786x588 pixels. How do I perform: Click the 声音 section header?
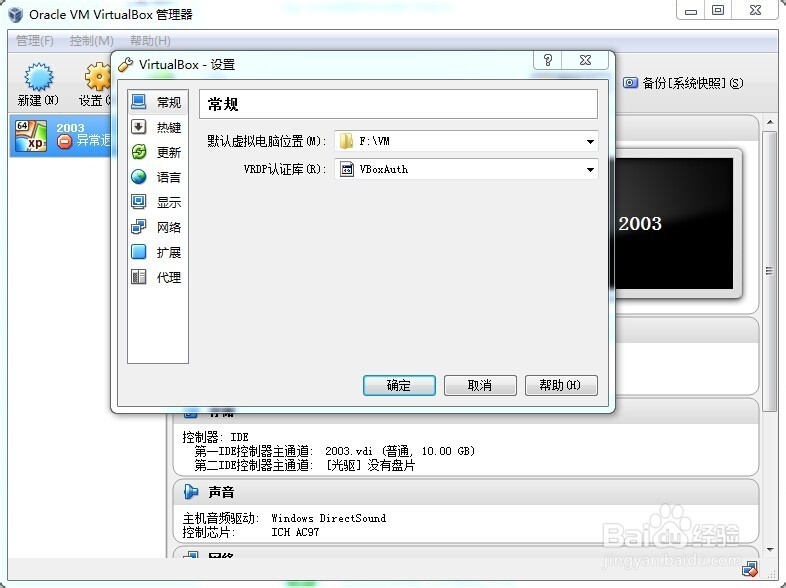pos(466,492)
